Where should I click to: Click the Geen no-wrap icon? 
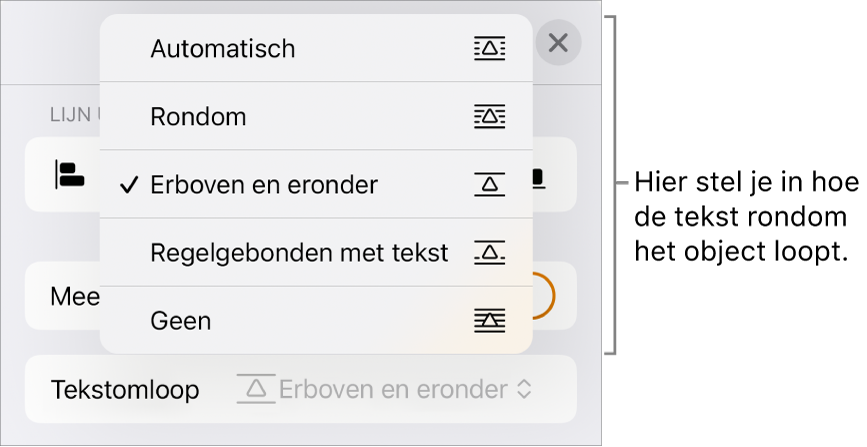tap(490, 321)
